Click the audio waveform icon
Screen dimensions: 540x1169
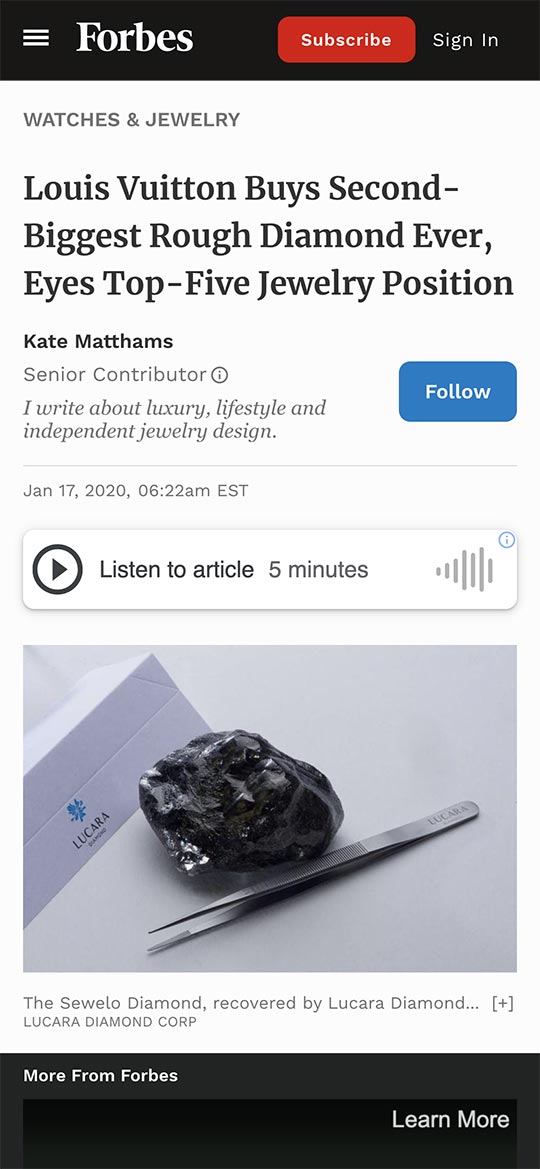(x=465, y=570)
